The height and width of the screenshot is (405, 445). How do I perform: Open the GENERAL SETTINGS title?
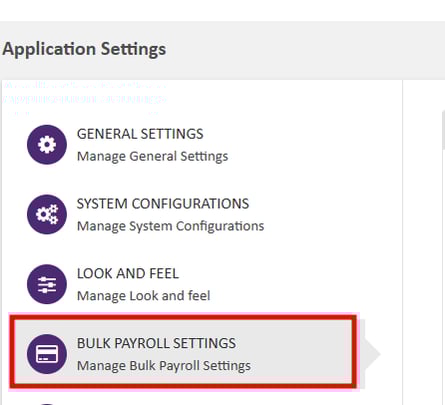[140, 134]
